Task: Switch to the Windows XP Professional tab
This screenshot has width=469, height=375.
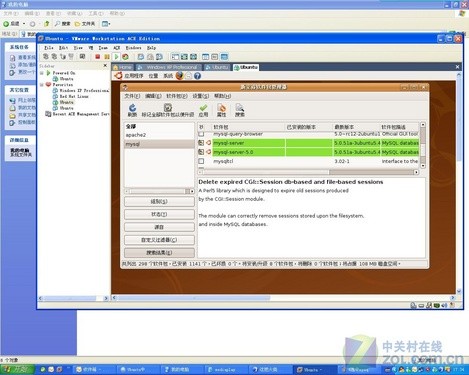Action: (x=169, y=67)
